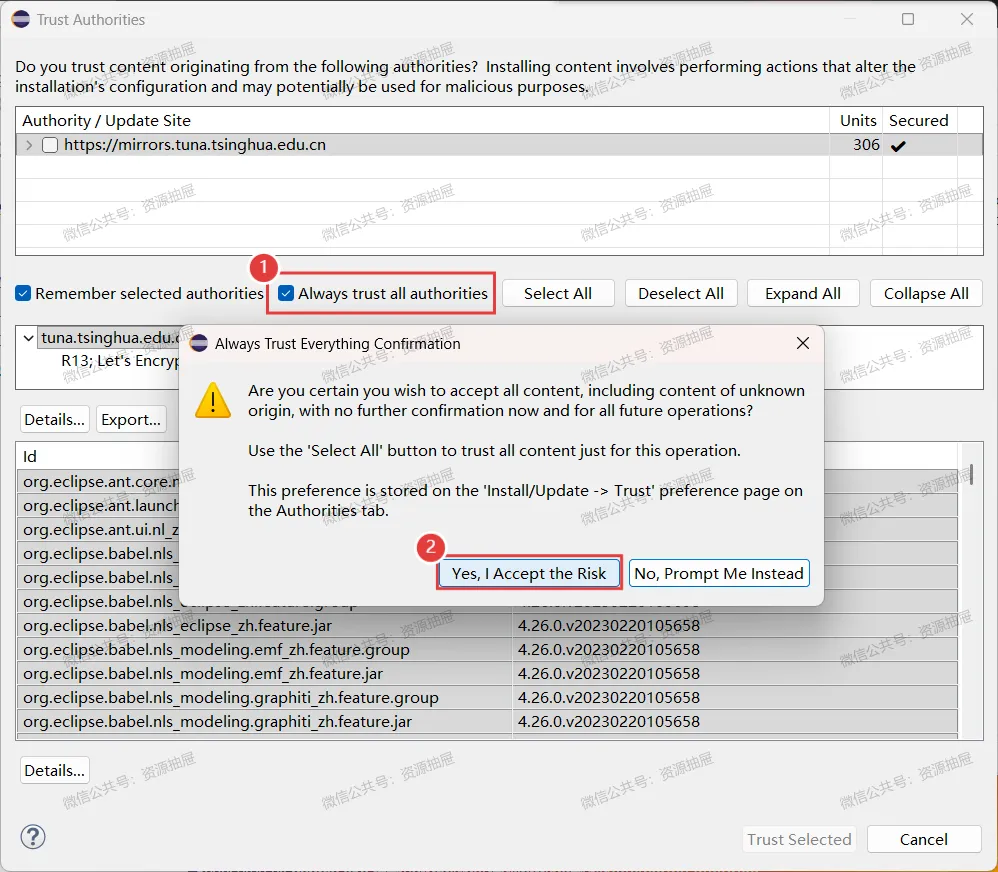Click the Deselect All button

[681, 293]
